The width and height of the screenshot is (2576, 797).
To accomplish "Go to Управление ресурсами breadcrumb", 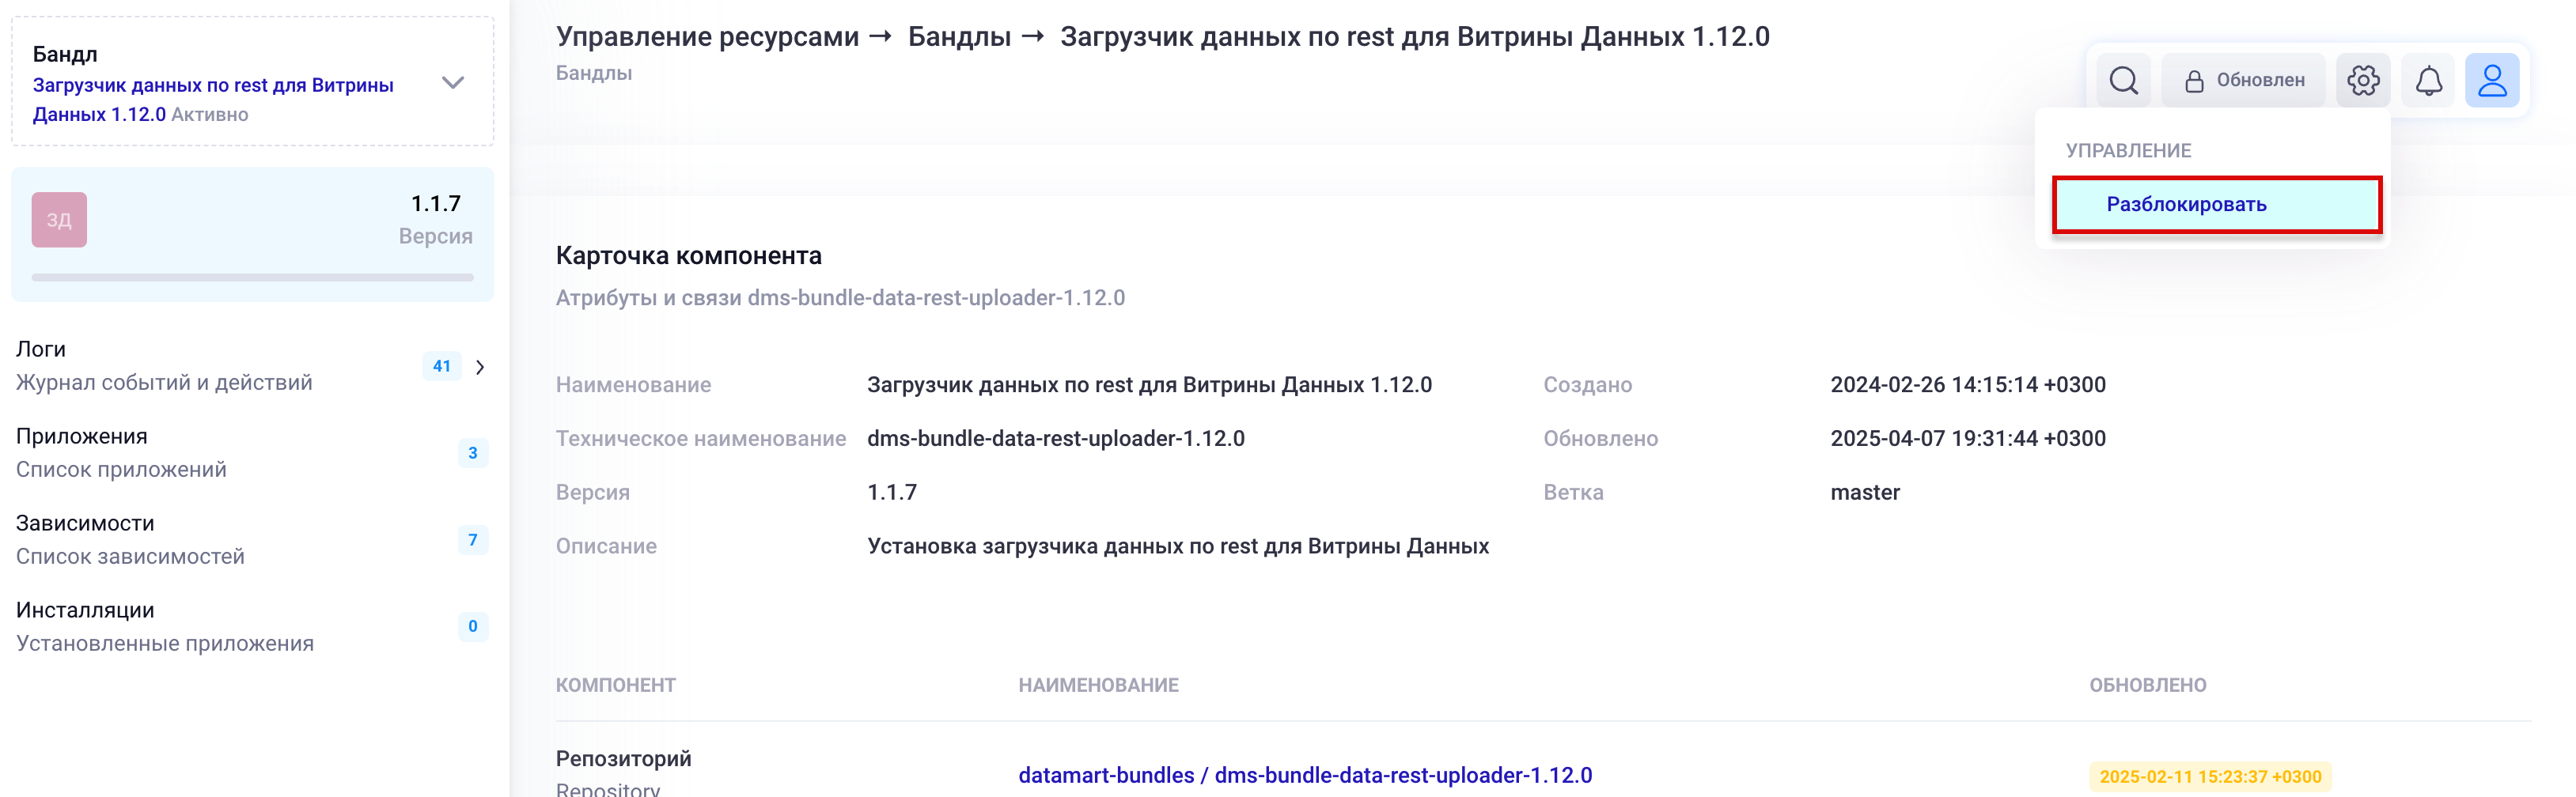I will point(707,36).
